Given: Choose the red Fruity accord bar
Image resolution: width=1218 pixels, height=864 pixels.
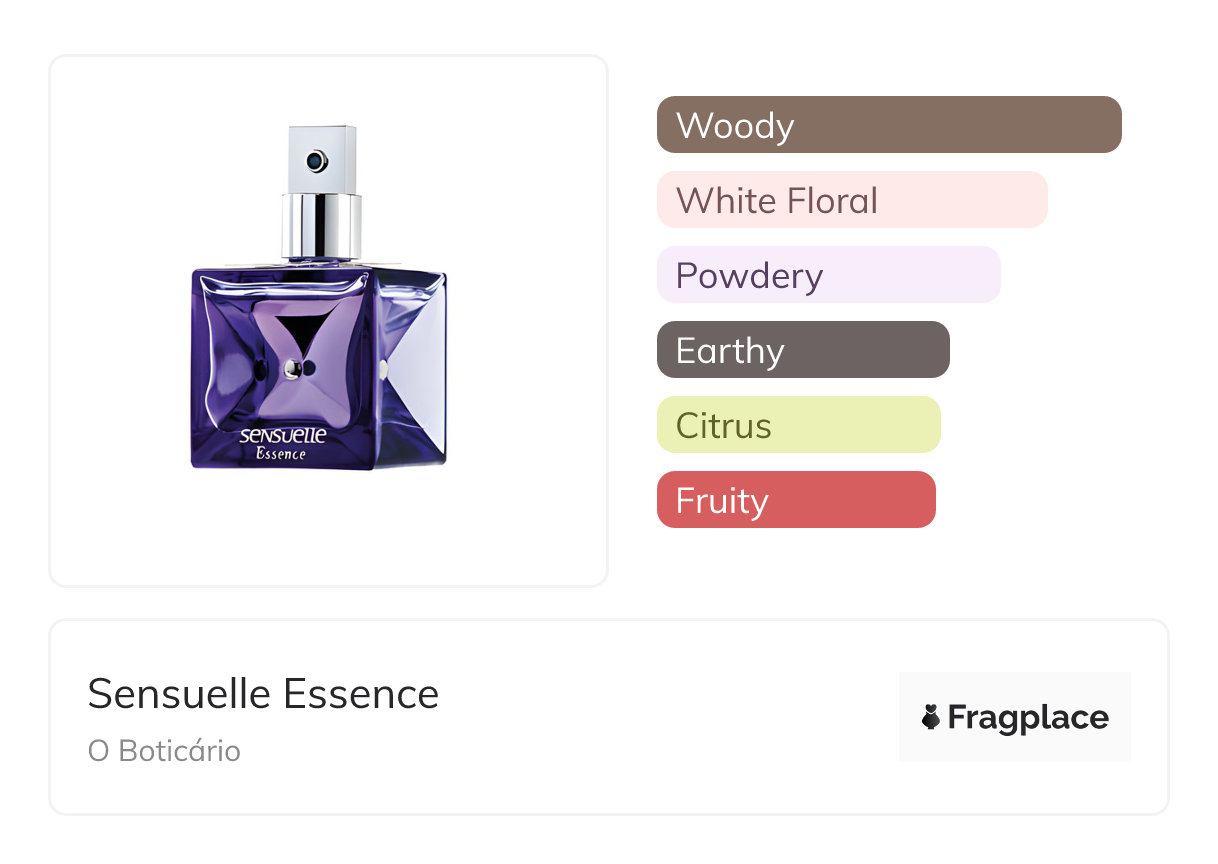Looking at the screenshot, I should pyautogui.click(x=795, y=500).
